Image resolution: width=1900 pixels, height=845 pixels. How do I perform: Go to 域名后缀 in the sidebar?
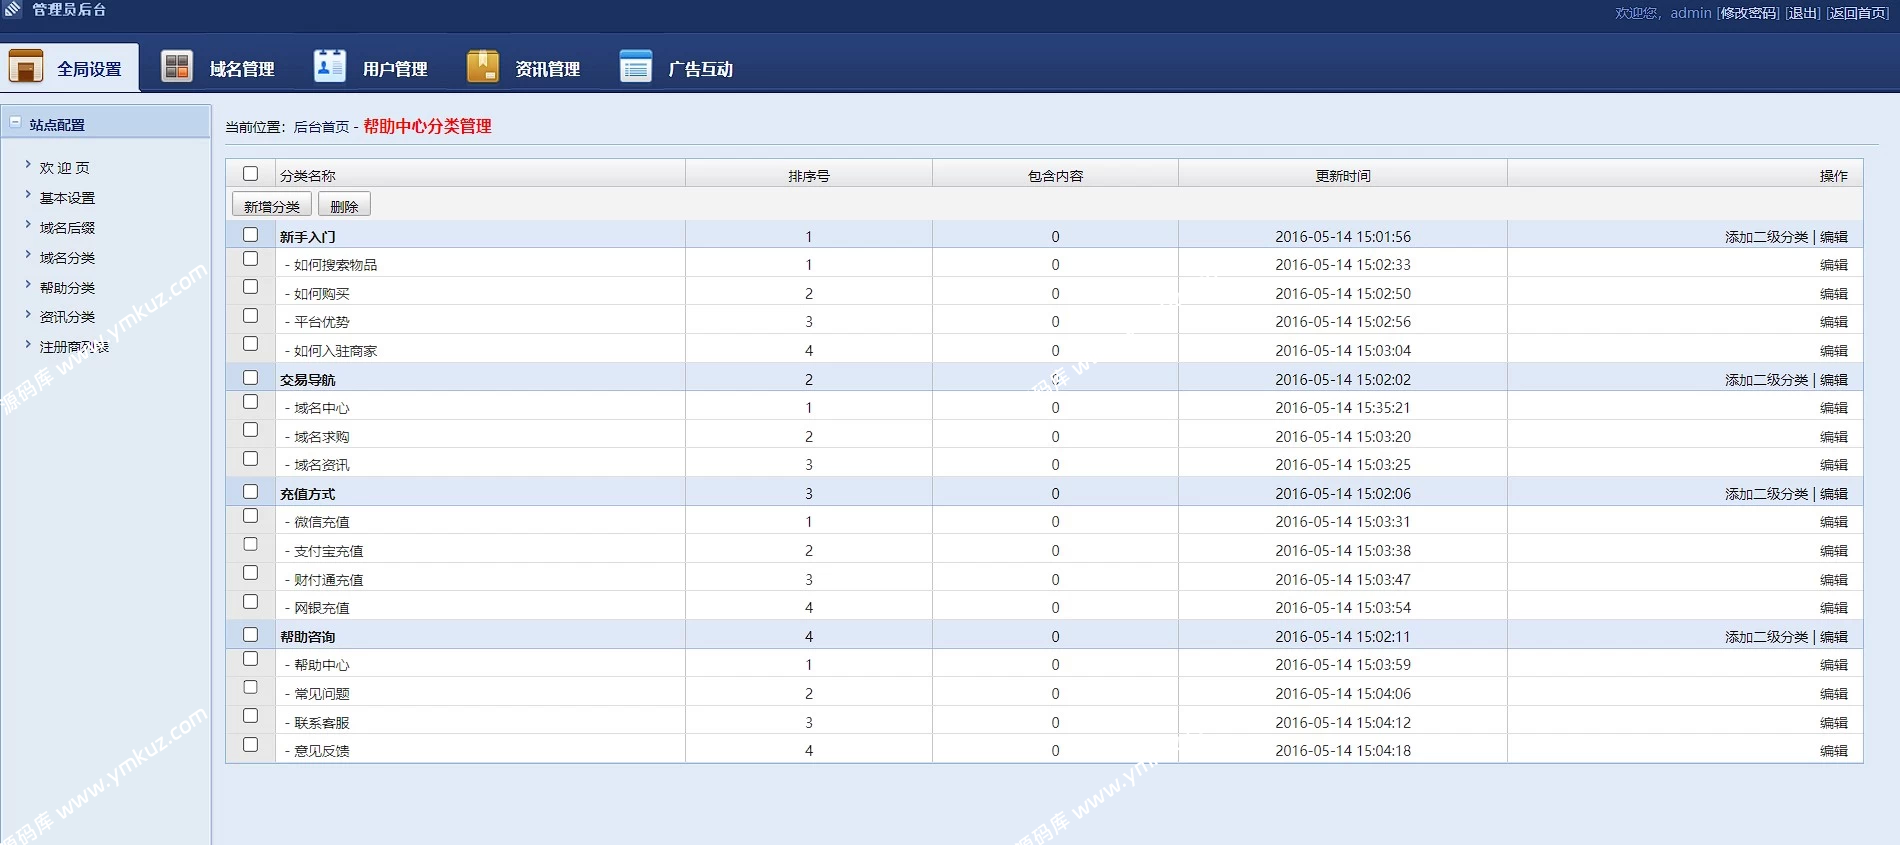pyautogui.click(x=67, y=228)
